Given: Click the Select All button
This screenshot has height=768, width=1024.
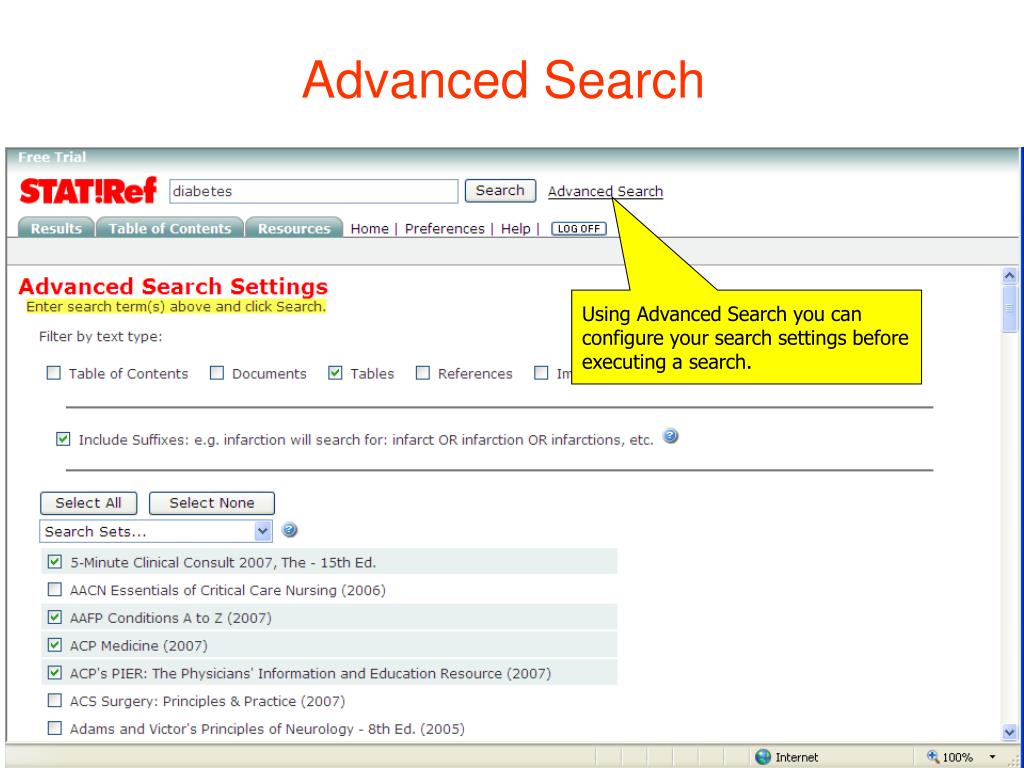Looking at the screenshot, I should click(x=88, y=503).
